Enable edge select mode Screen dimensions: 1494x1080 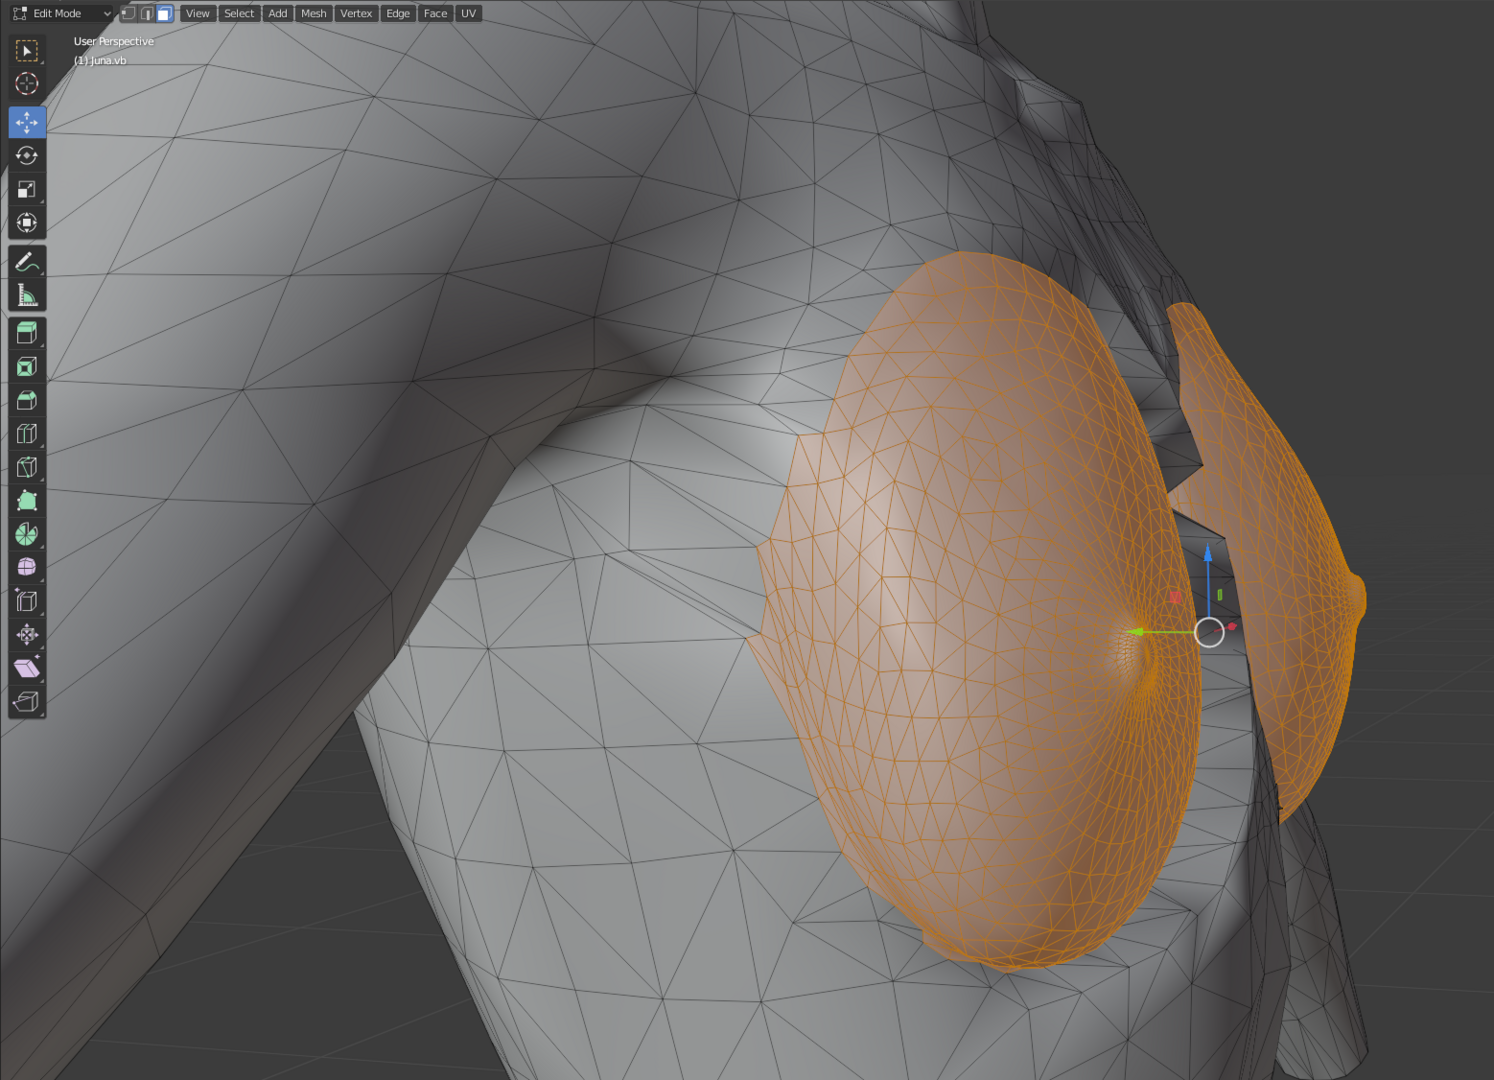point(146,13)
